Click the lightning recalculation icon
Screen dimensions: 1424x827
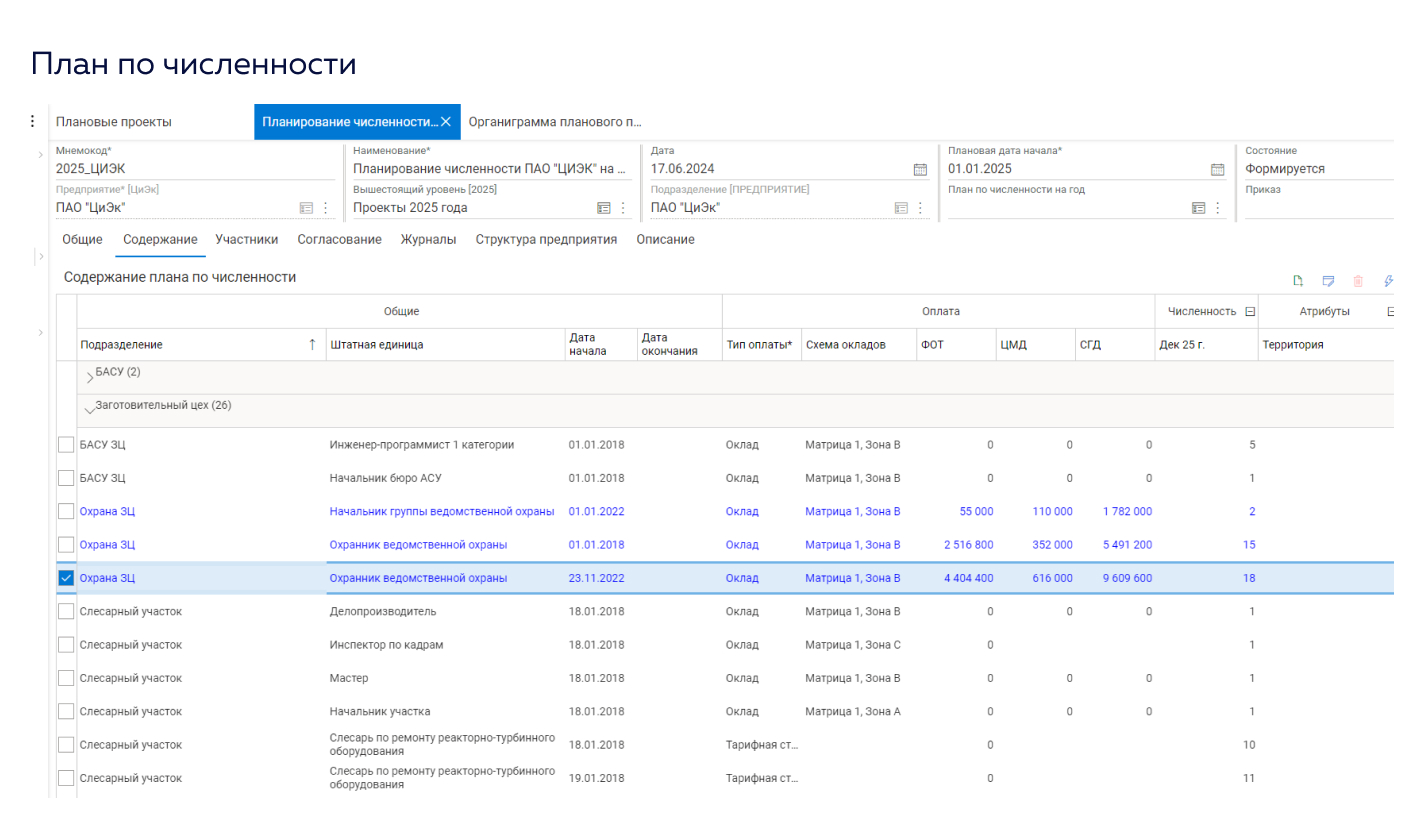coord(1389,281)
